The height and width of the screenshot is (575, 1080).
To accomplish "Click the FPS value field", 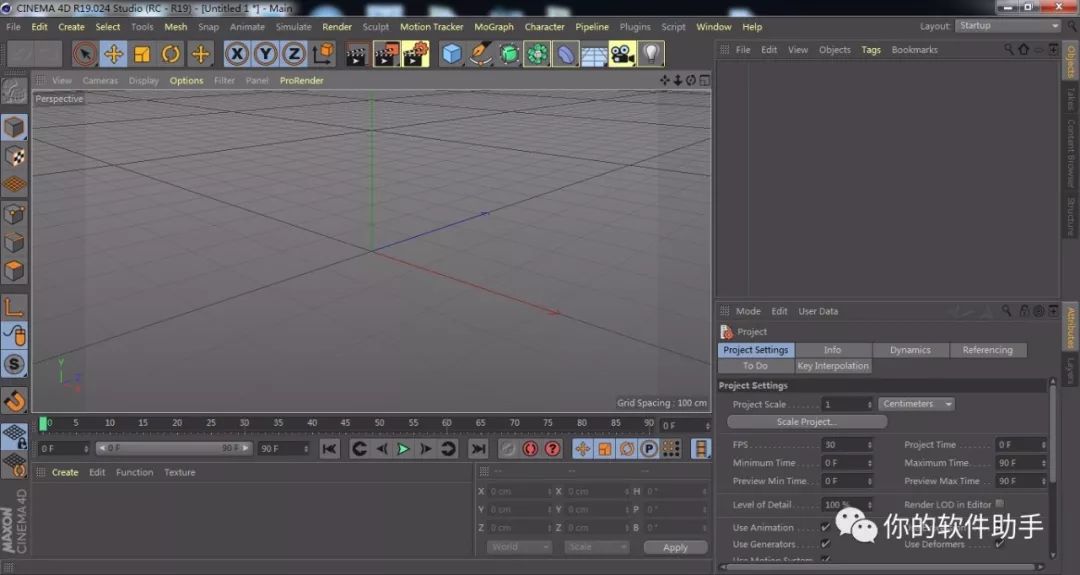I will pos(847,445).
